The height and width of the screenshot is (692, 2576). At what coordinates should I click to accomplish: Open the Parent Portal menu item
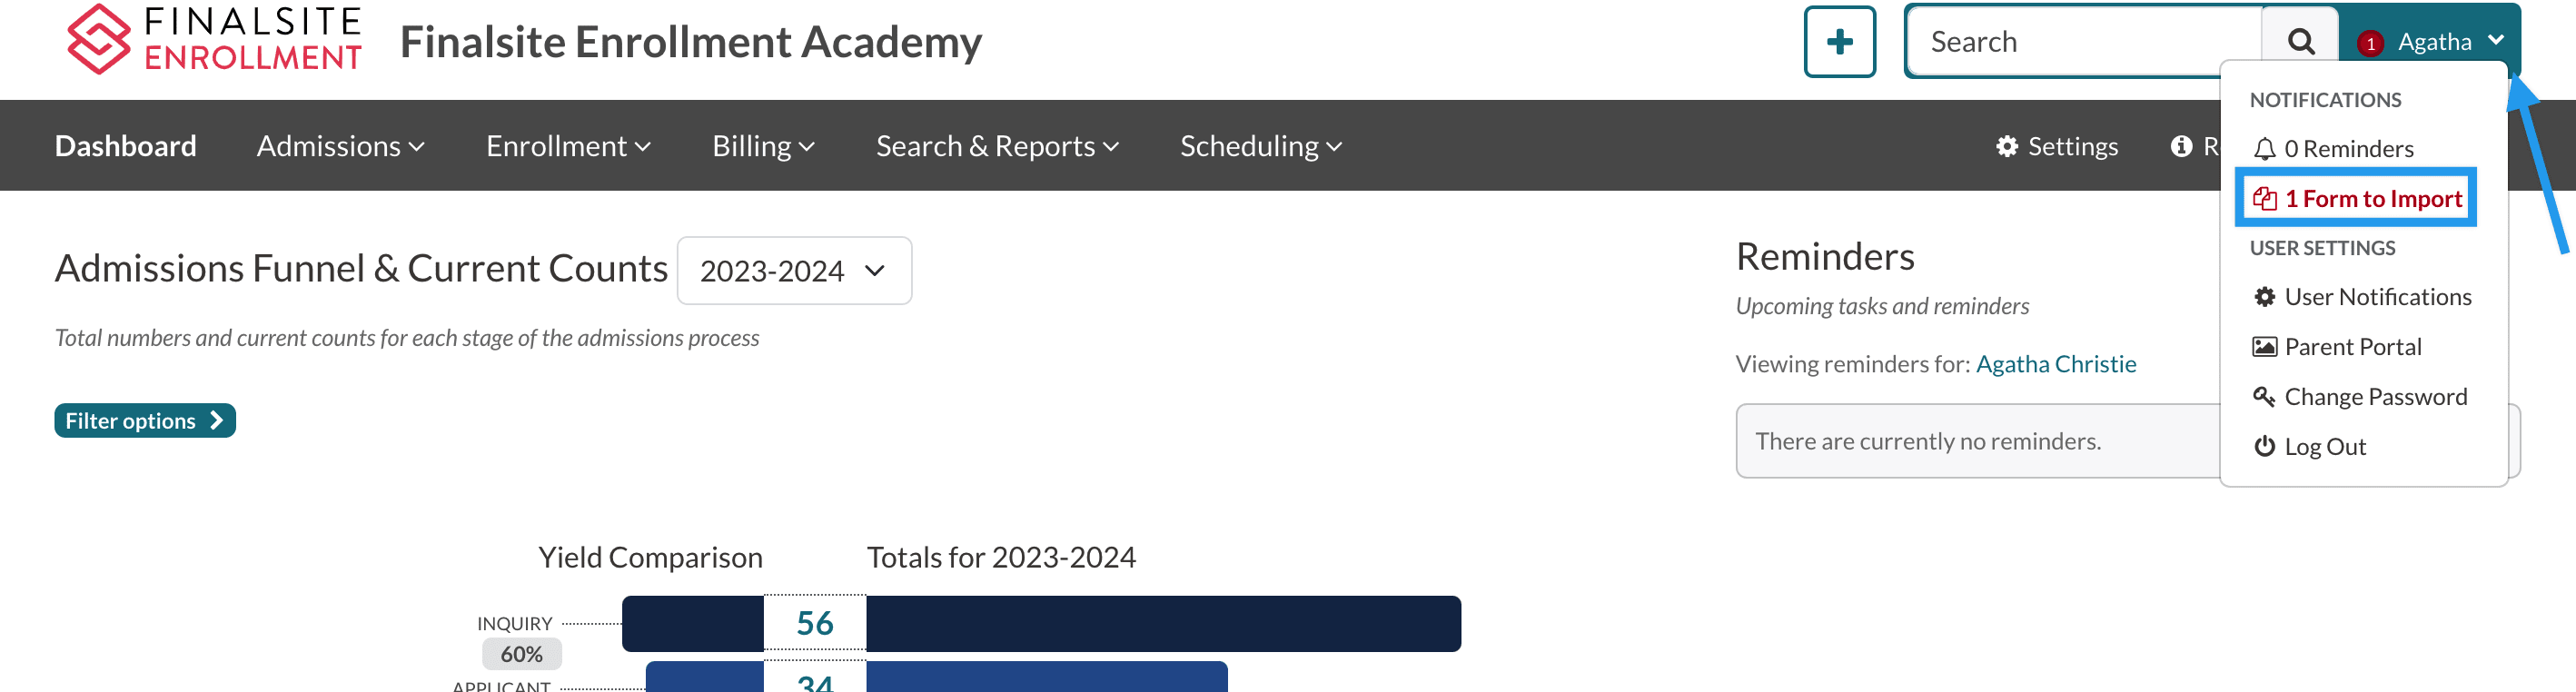coord(2352,347)
